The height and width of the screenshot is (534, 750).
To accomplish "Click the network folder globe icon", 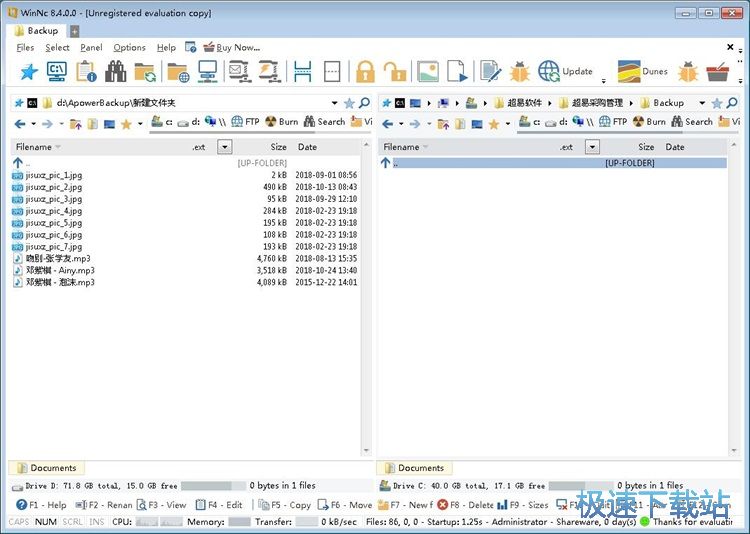I will coord(178,72).
